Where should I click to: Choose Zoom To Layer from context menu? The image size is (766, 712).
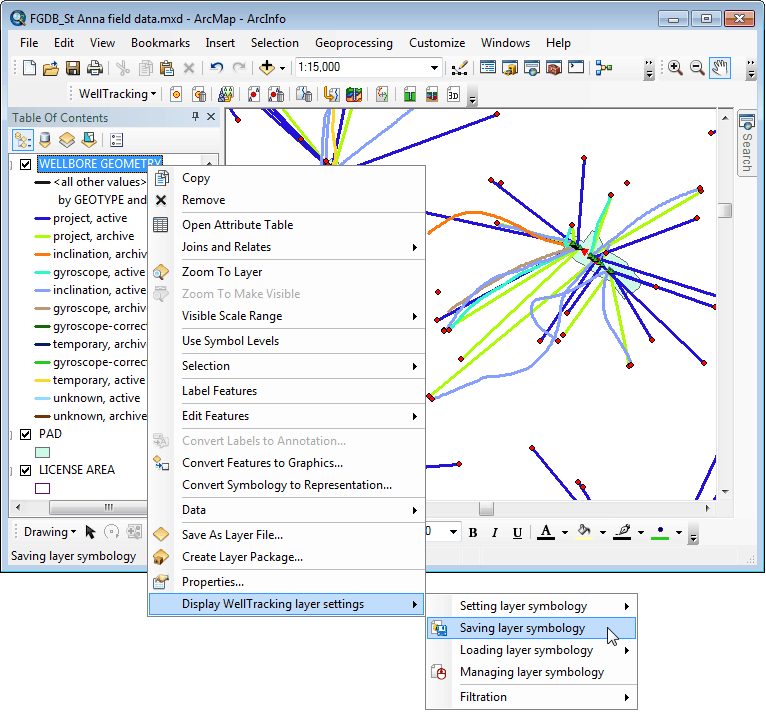tap(286, 272)
